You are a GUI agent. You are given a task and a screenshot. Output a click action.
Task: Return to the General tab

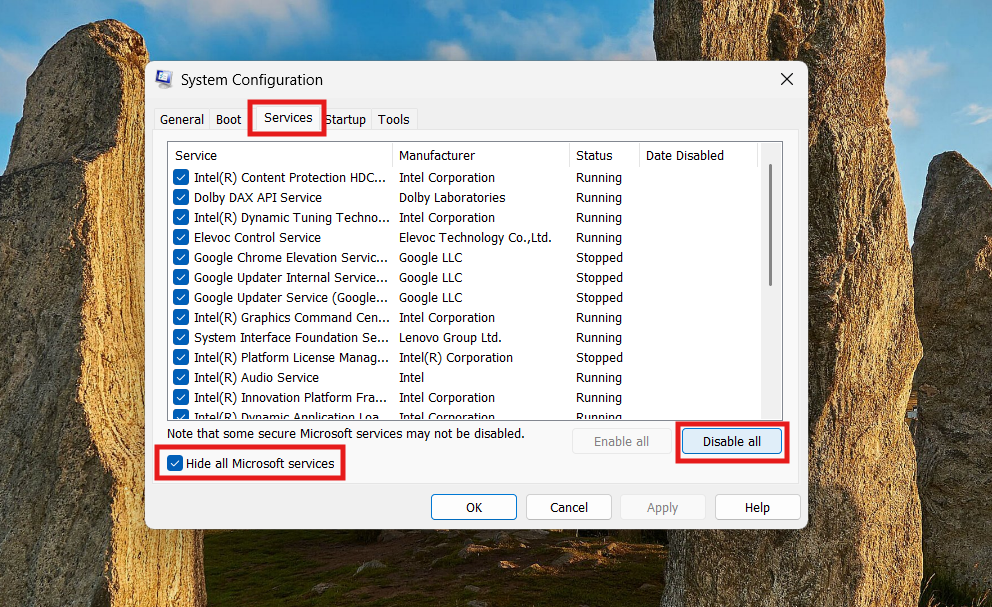181,118
